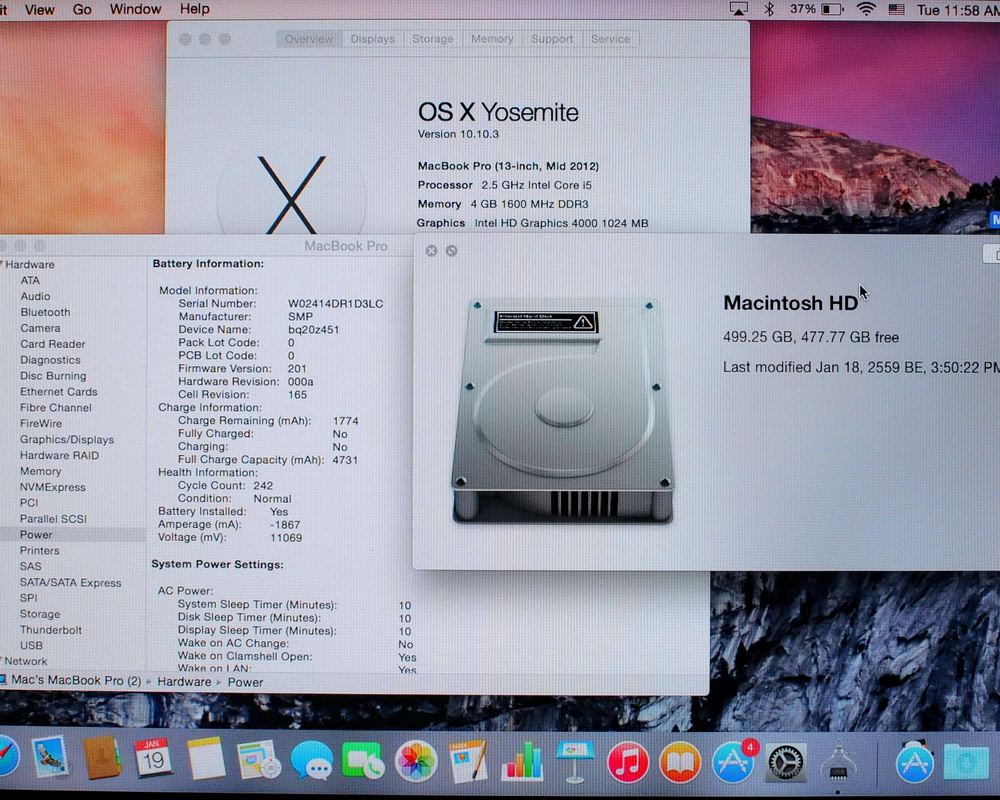Select FireWire in the sidebar

[41, 424]
